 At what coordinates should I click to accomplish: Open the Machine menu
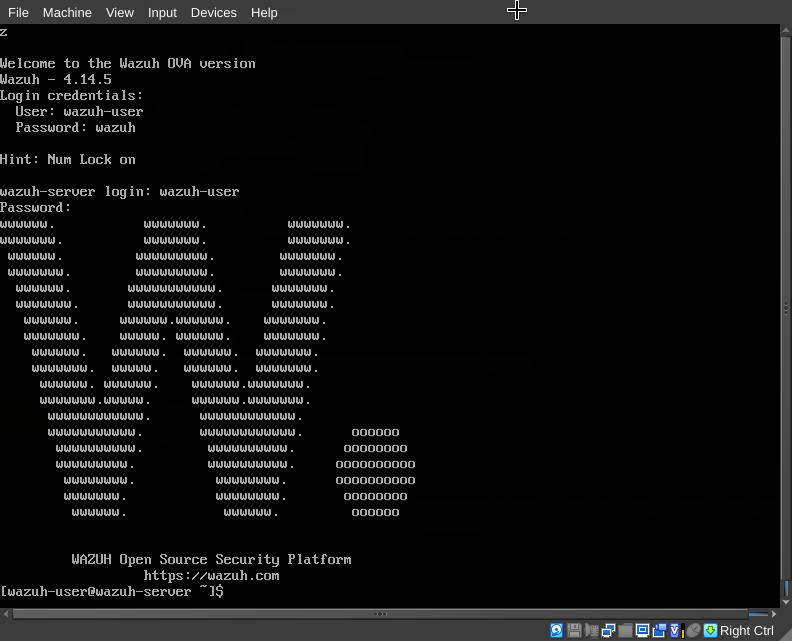[x=67, y=13]
